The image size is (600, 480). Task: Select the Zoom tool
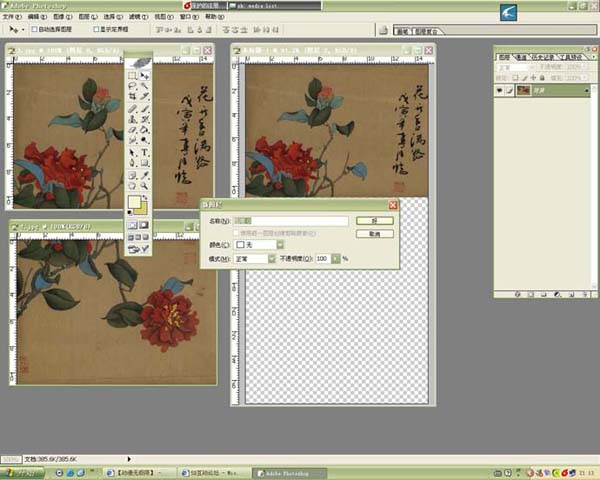click(x=144, y=186)
